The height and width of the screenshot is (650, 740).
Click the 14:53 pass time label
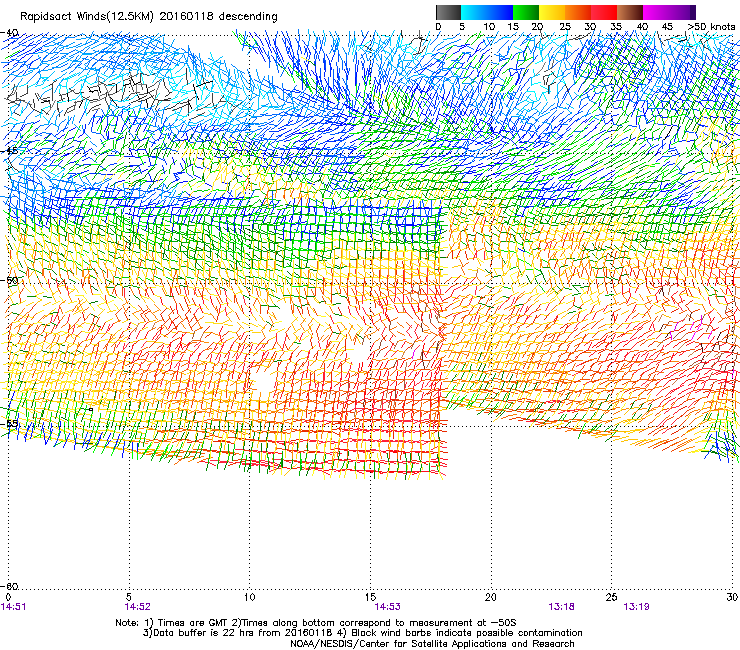[387, 607]
